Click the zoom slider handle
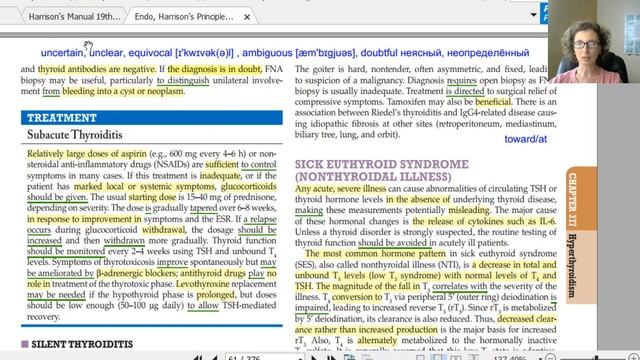640x360 pixels. [596, 358]
